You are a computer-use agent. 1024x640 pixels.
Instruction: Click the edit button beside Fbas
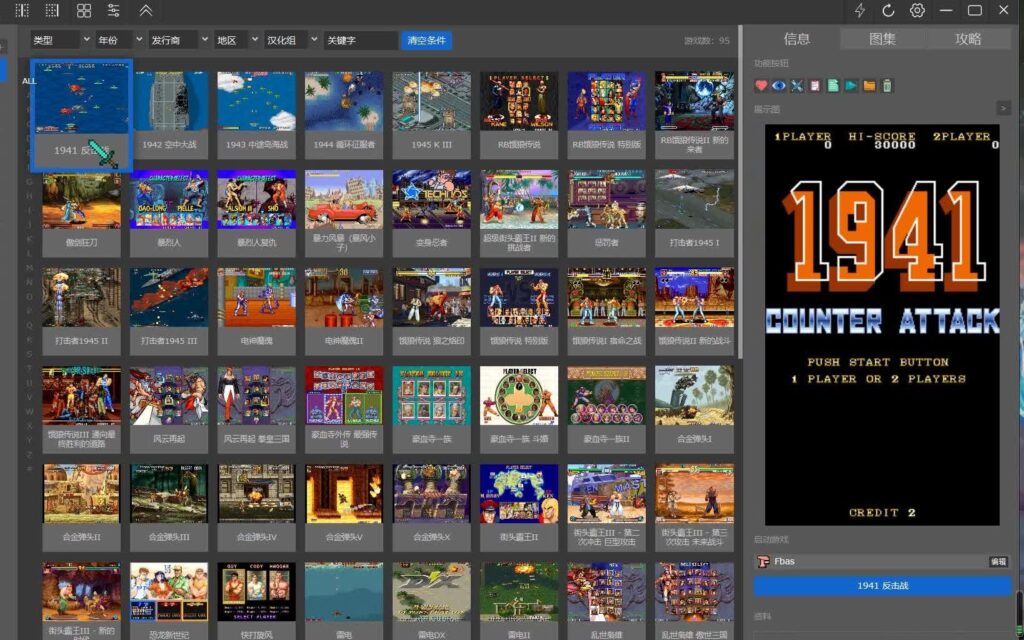[999, 562]
